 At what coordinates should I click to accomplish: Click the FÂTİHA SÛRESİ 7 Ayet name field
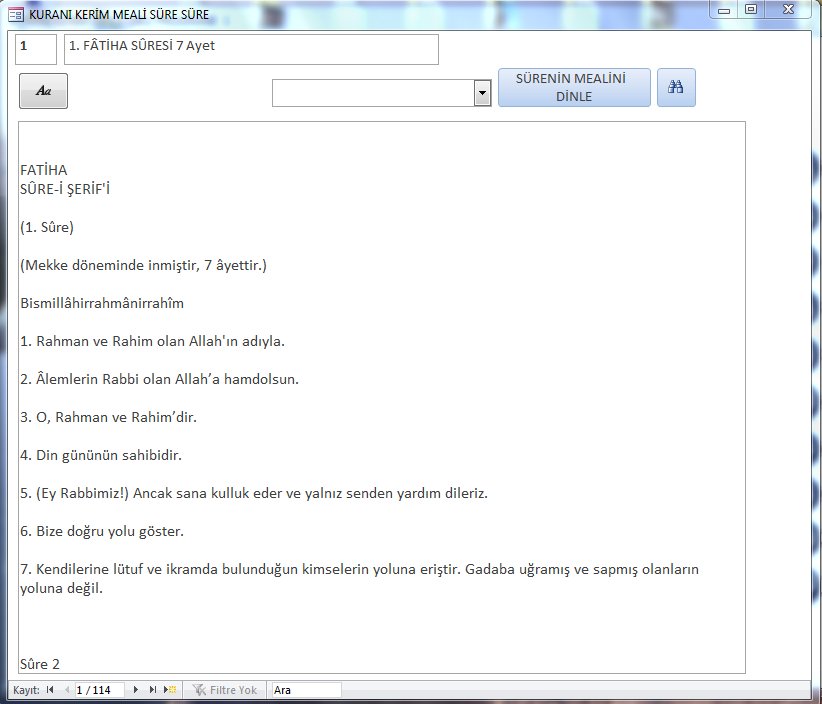pos(250,49)
